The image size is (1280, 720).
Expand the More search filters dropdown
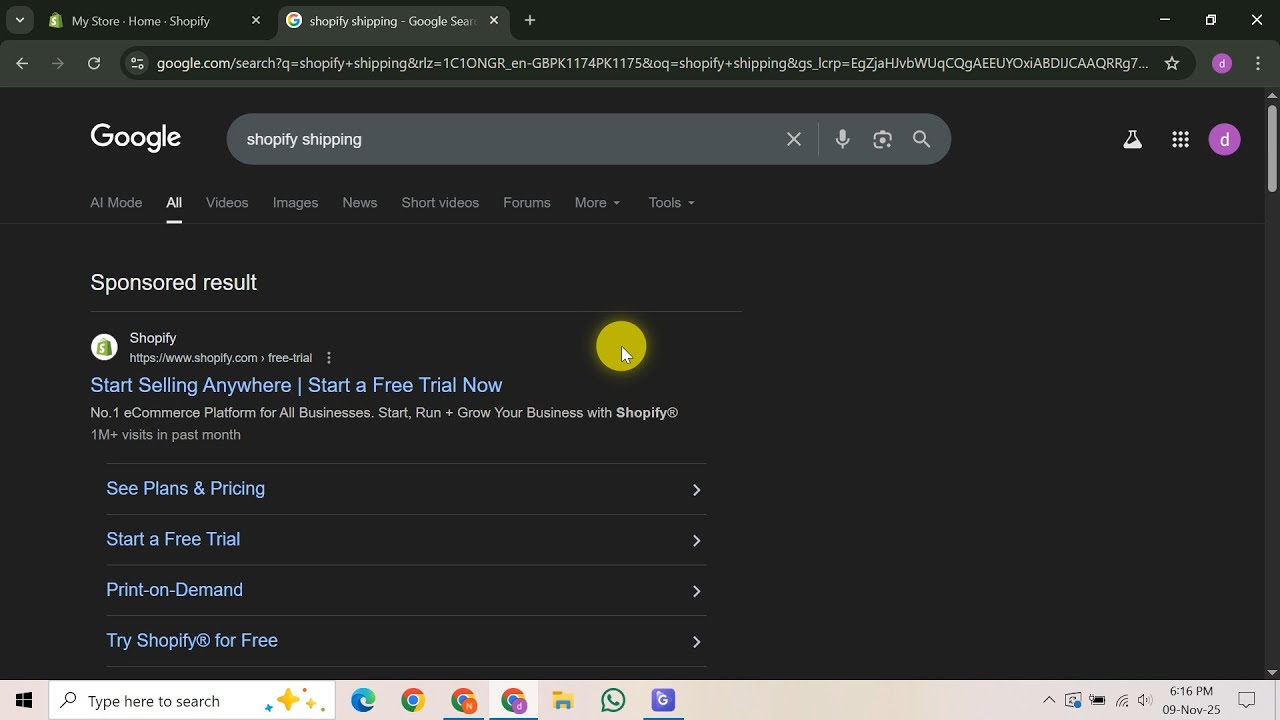pos(598,202)
